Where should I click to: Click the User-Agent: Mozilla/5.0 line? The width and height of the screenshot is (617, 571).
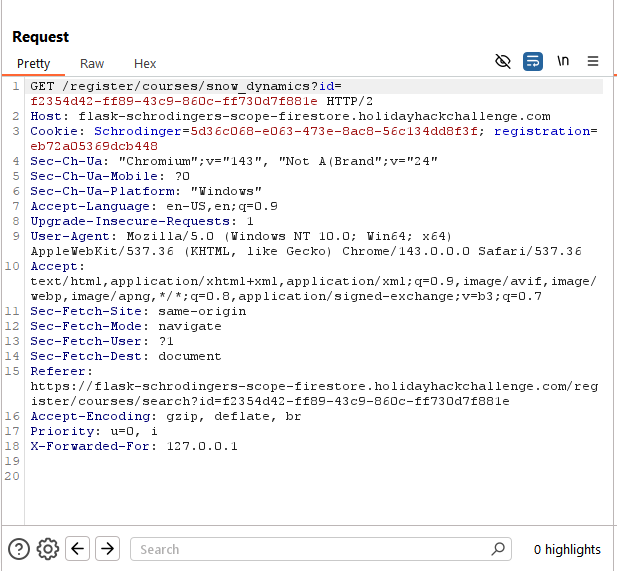241,236
